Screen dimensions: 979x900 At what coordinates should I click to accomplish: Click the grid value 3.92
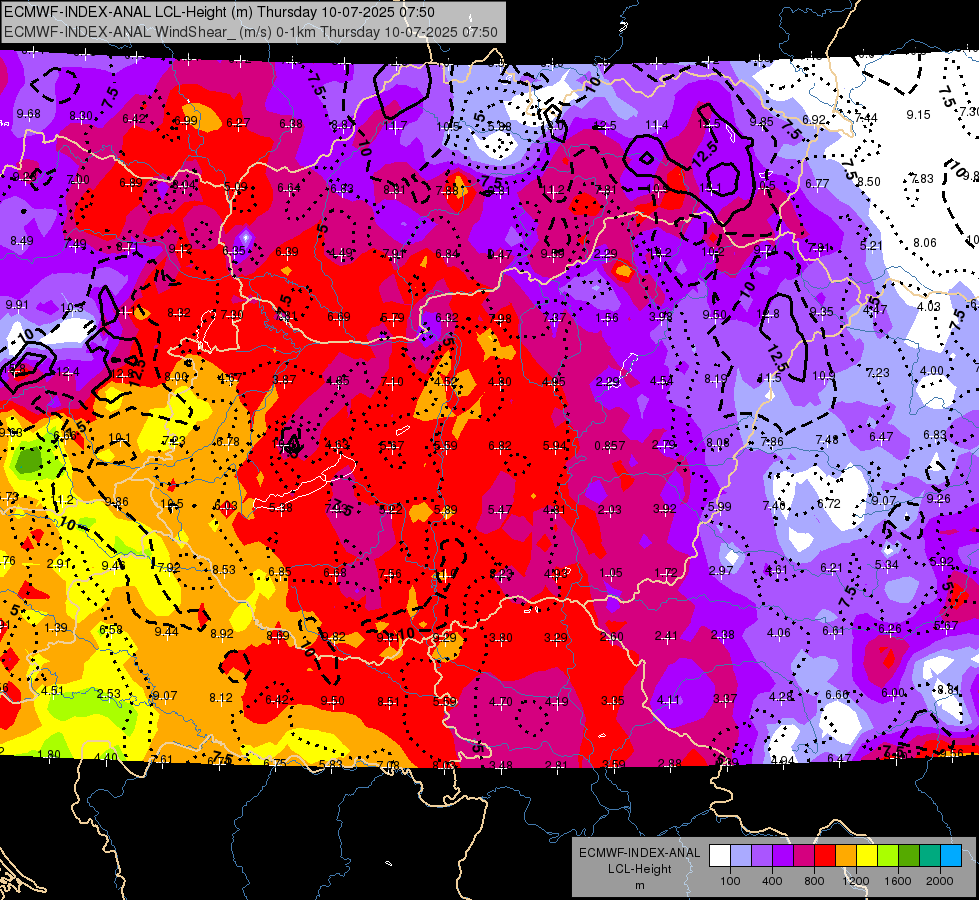click(665, 508)
